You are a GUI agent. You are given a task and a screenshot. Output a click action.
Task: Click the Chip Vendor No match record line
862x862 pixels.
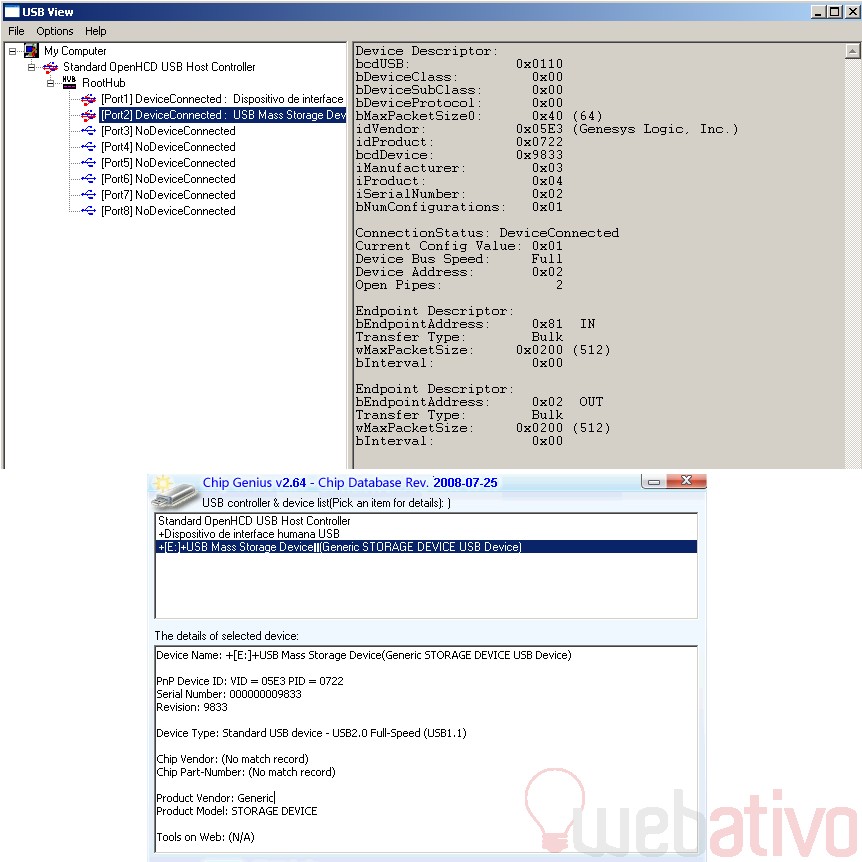[x=233, y=759]
